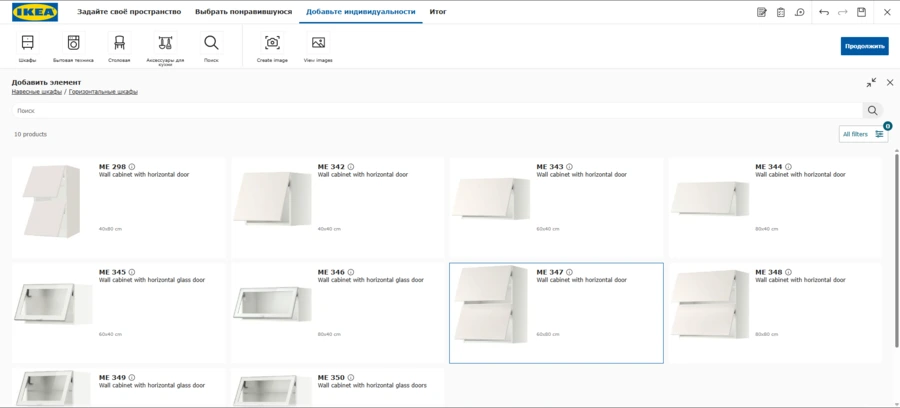Click the magnifier button in search field
Screen dimensions: 900x408
pyautogui.click(x=872, y=111)
